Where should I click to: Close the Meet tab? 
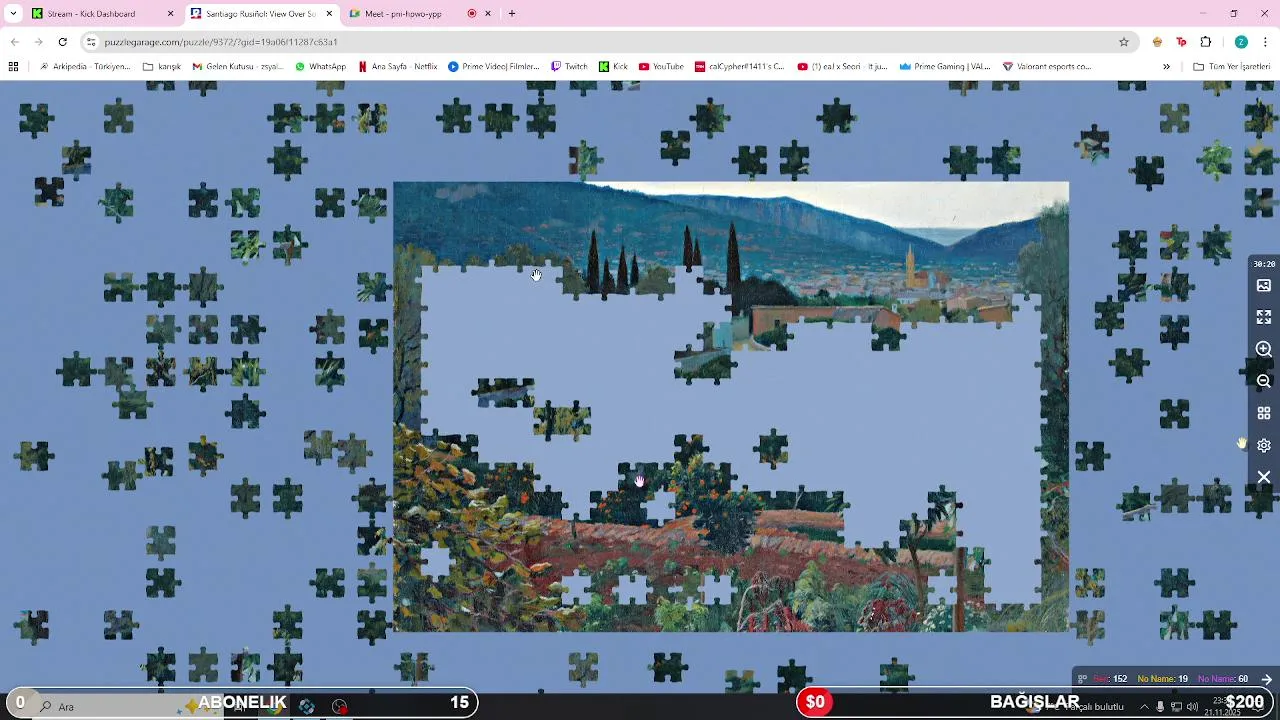coord(488,14)
